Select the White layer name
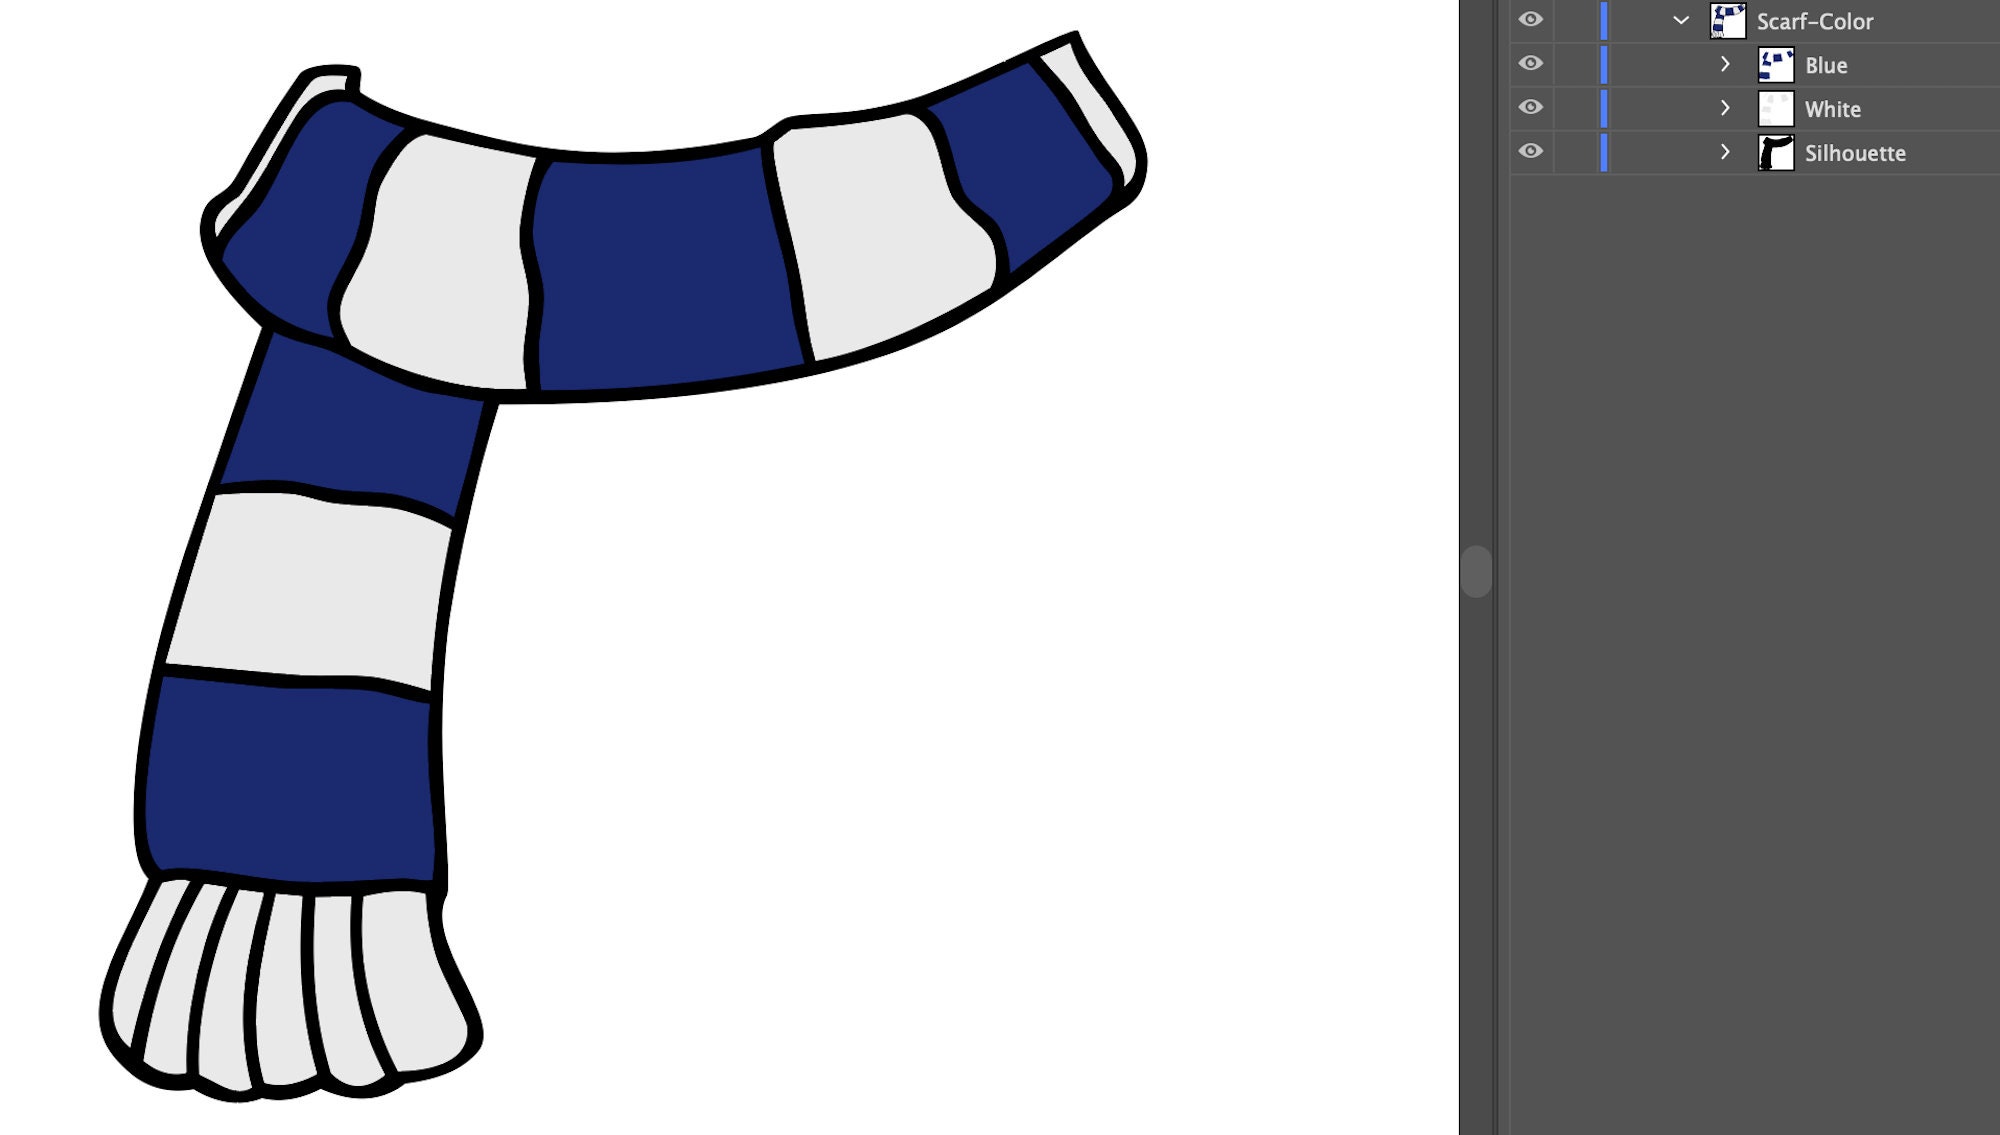 coord(1833,108)
